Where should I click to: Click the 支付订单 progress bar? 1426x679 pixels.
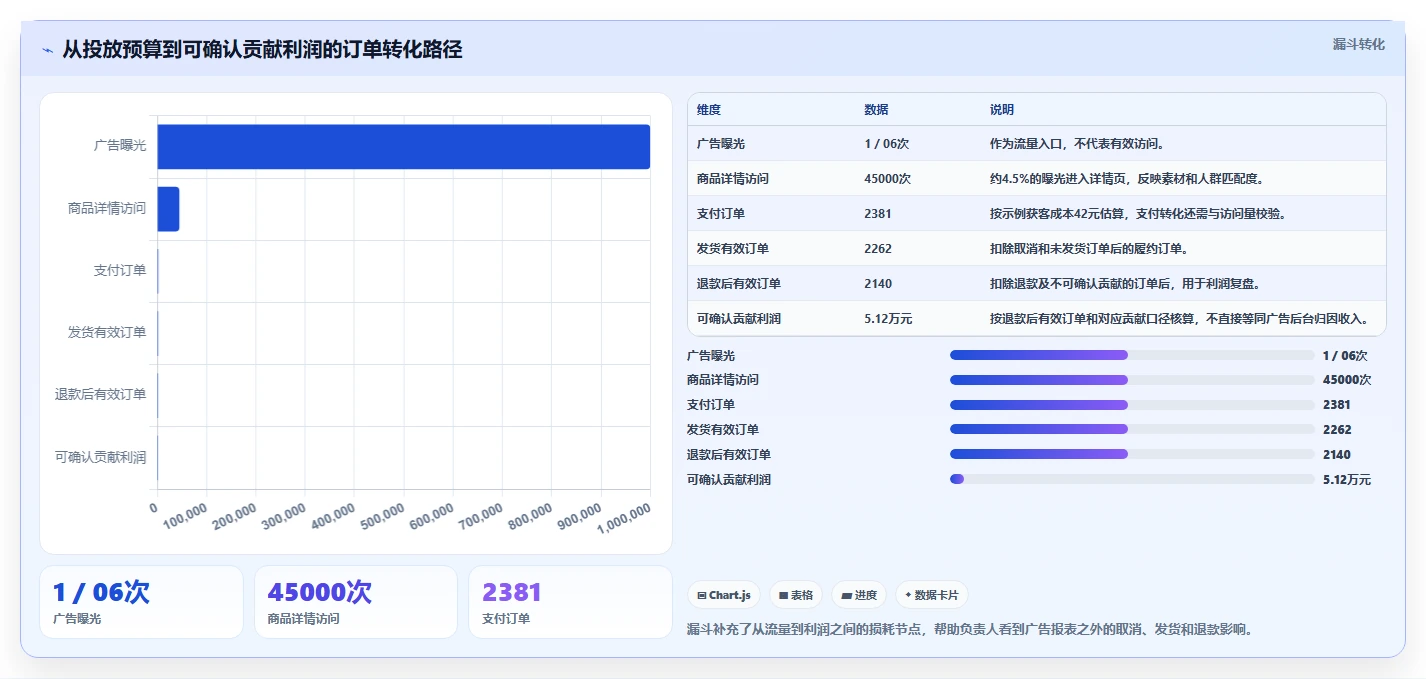(x=1132, y=405)
